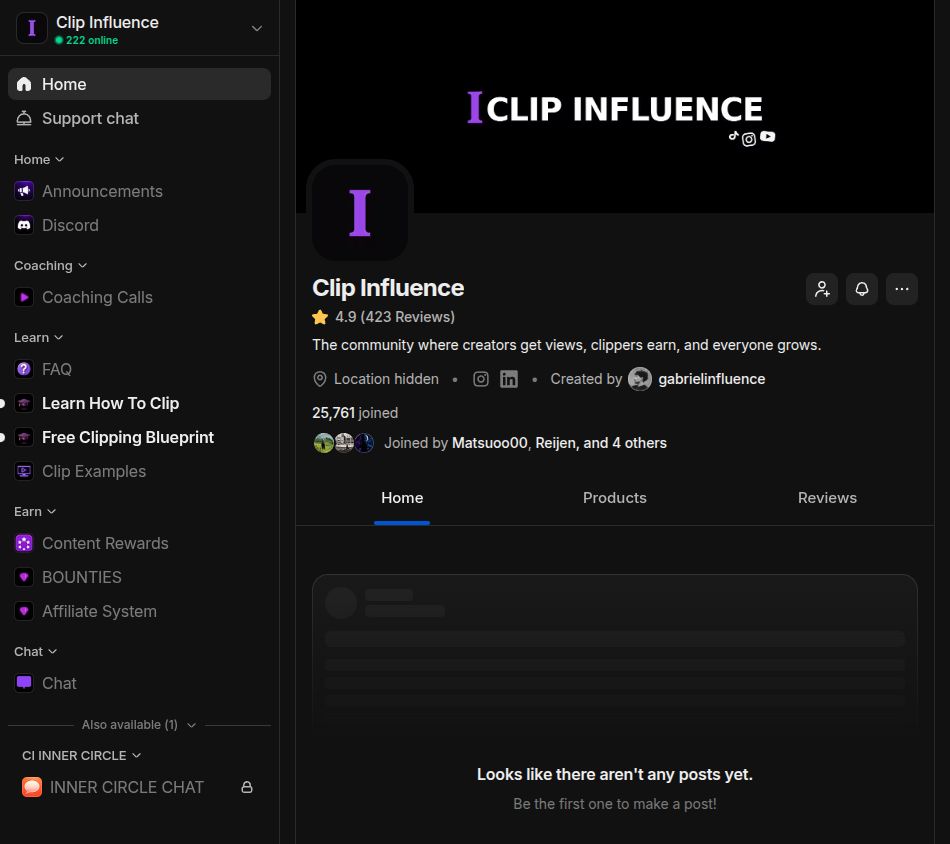
Task: Open the LinkedIn profile link icon
Action: click(509, 379)
